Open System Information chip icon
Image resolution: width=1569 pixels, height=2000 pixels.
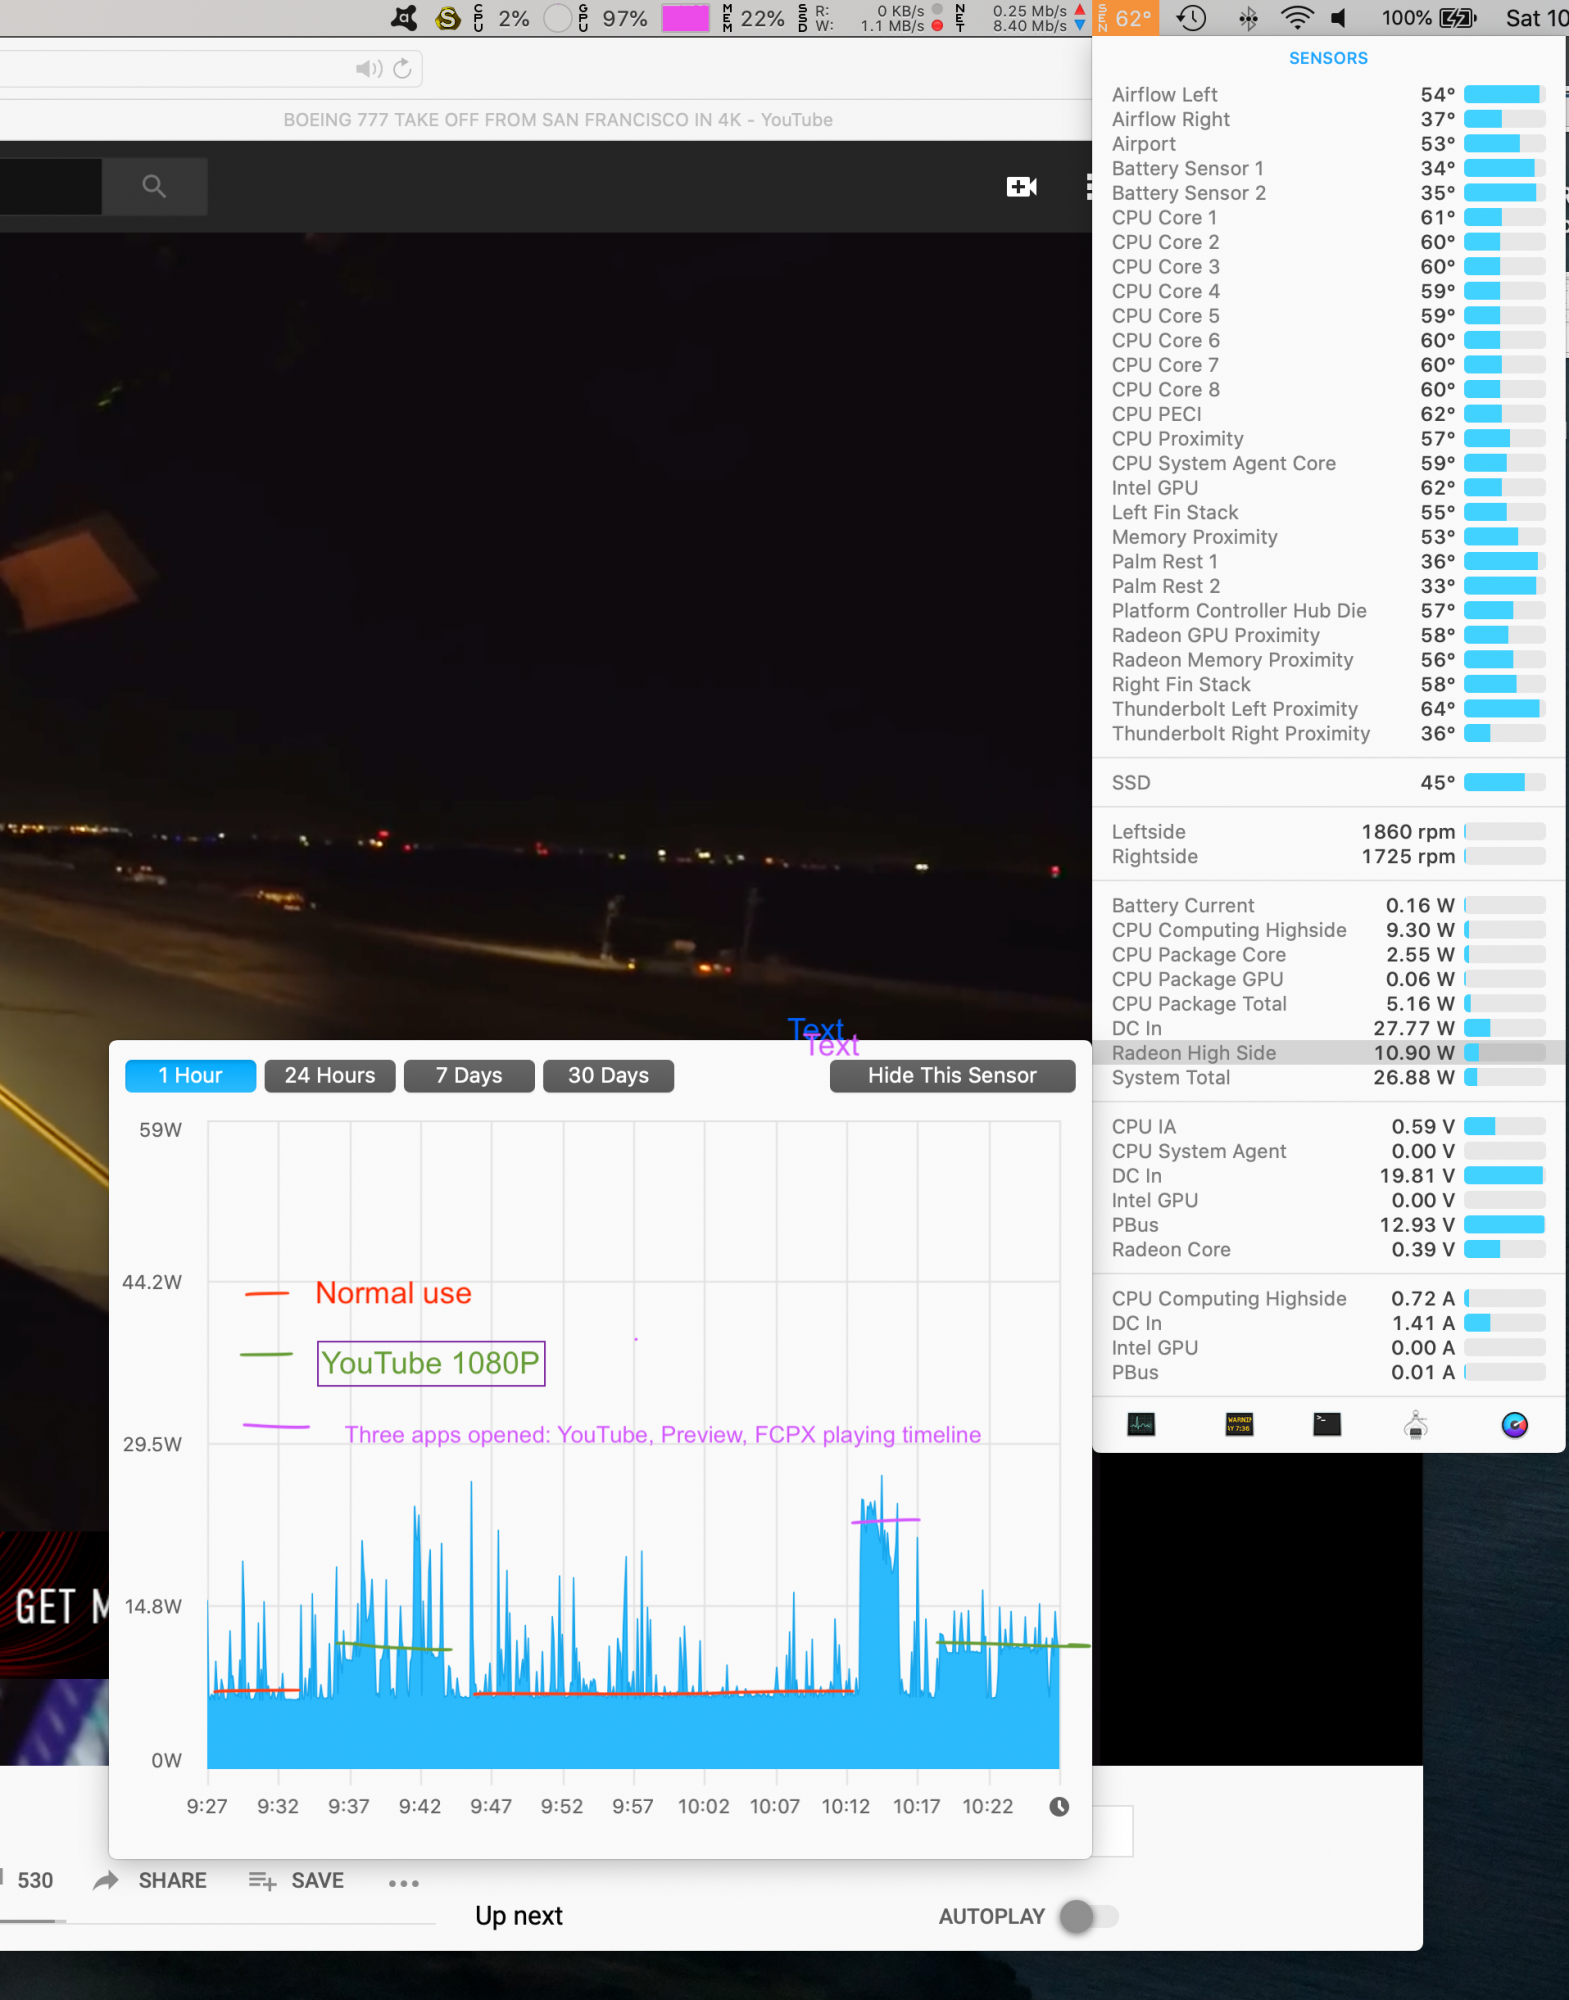click(x=1415, y=1424)
